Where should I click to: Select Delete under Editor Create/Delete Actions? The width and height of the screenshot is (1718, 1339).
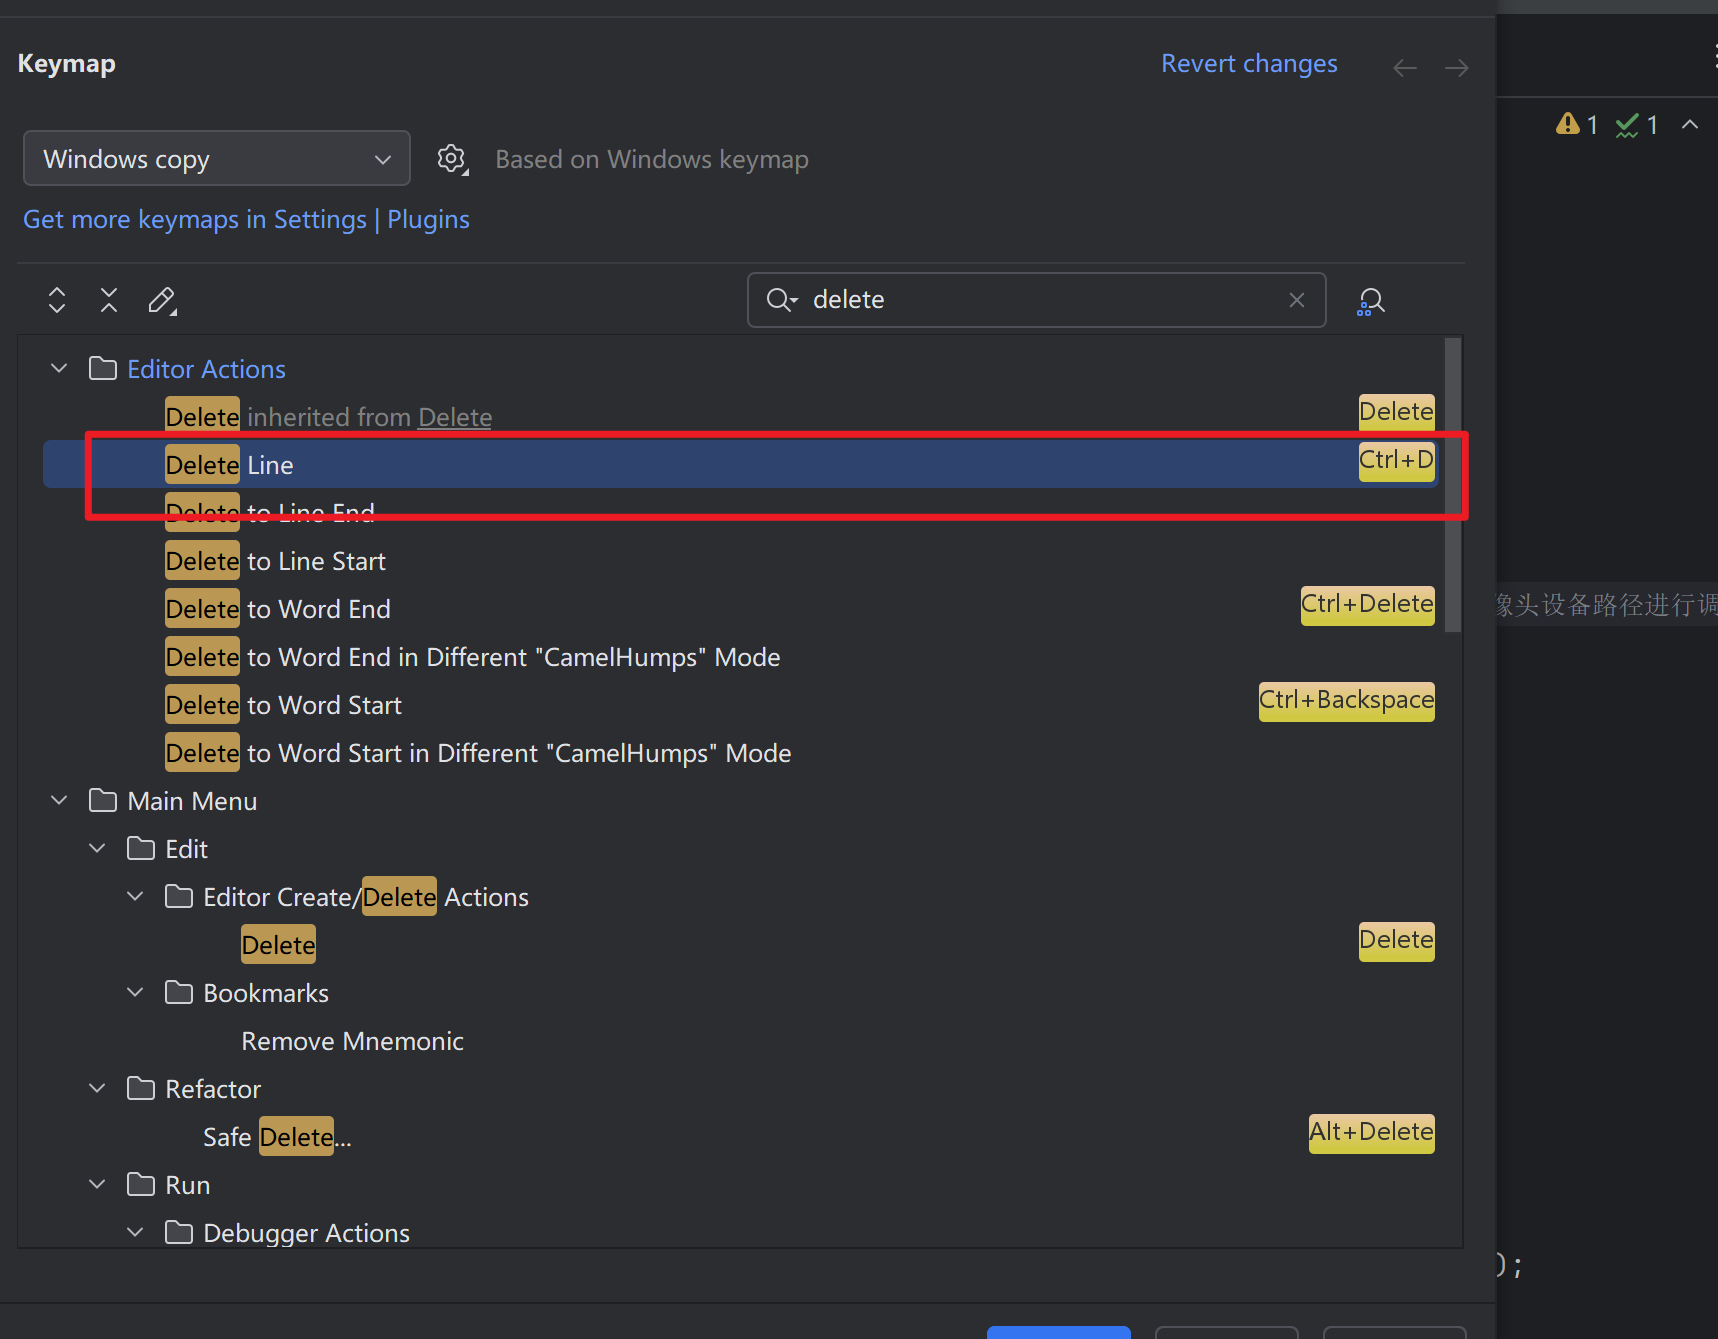coord(740,945)
